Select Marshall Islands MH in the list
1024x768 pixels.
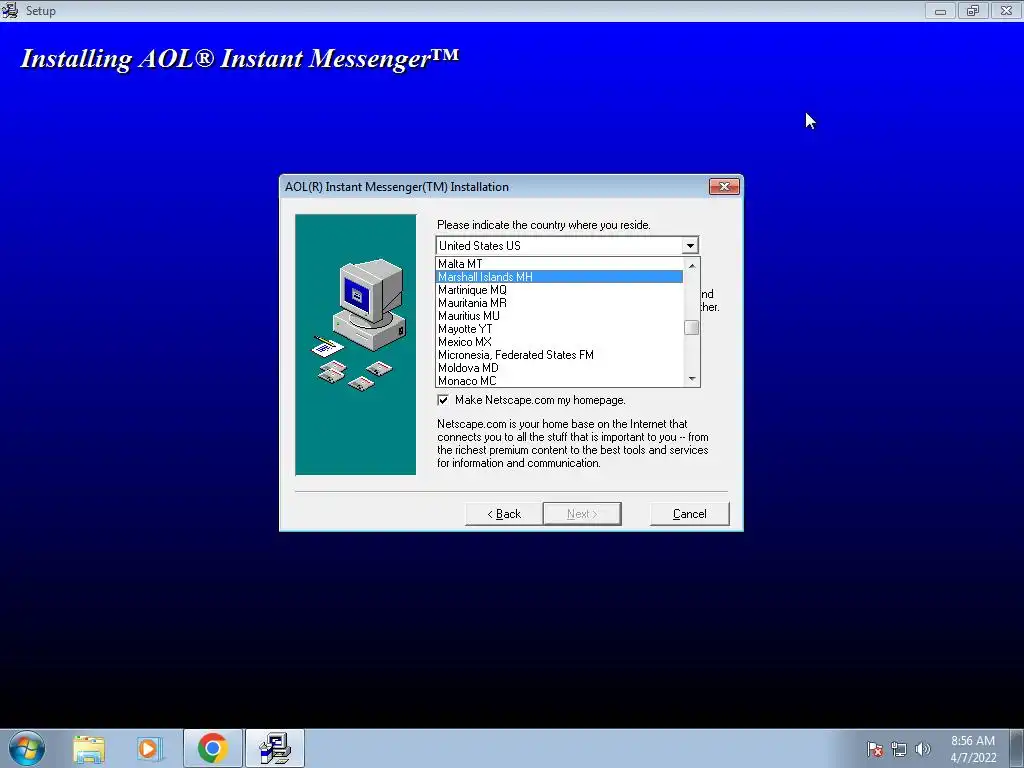tap(560, 277)
